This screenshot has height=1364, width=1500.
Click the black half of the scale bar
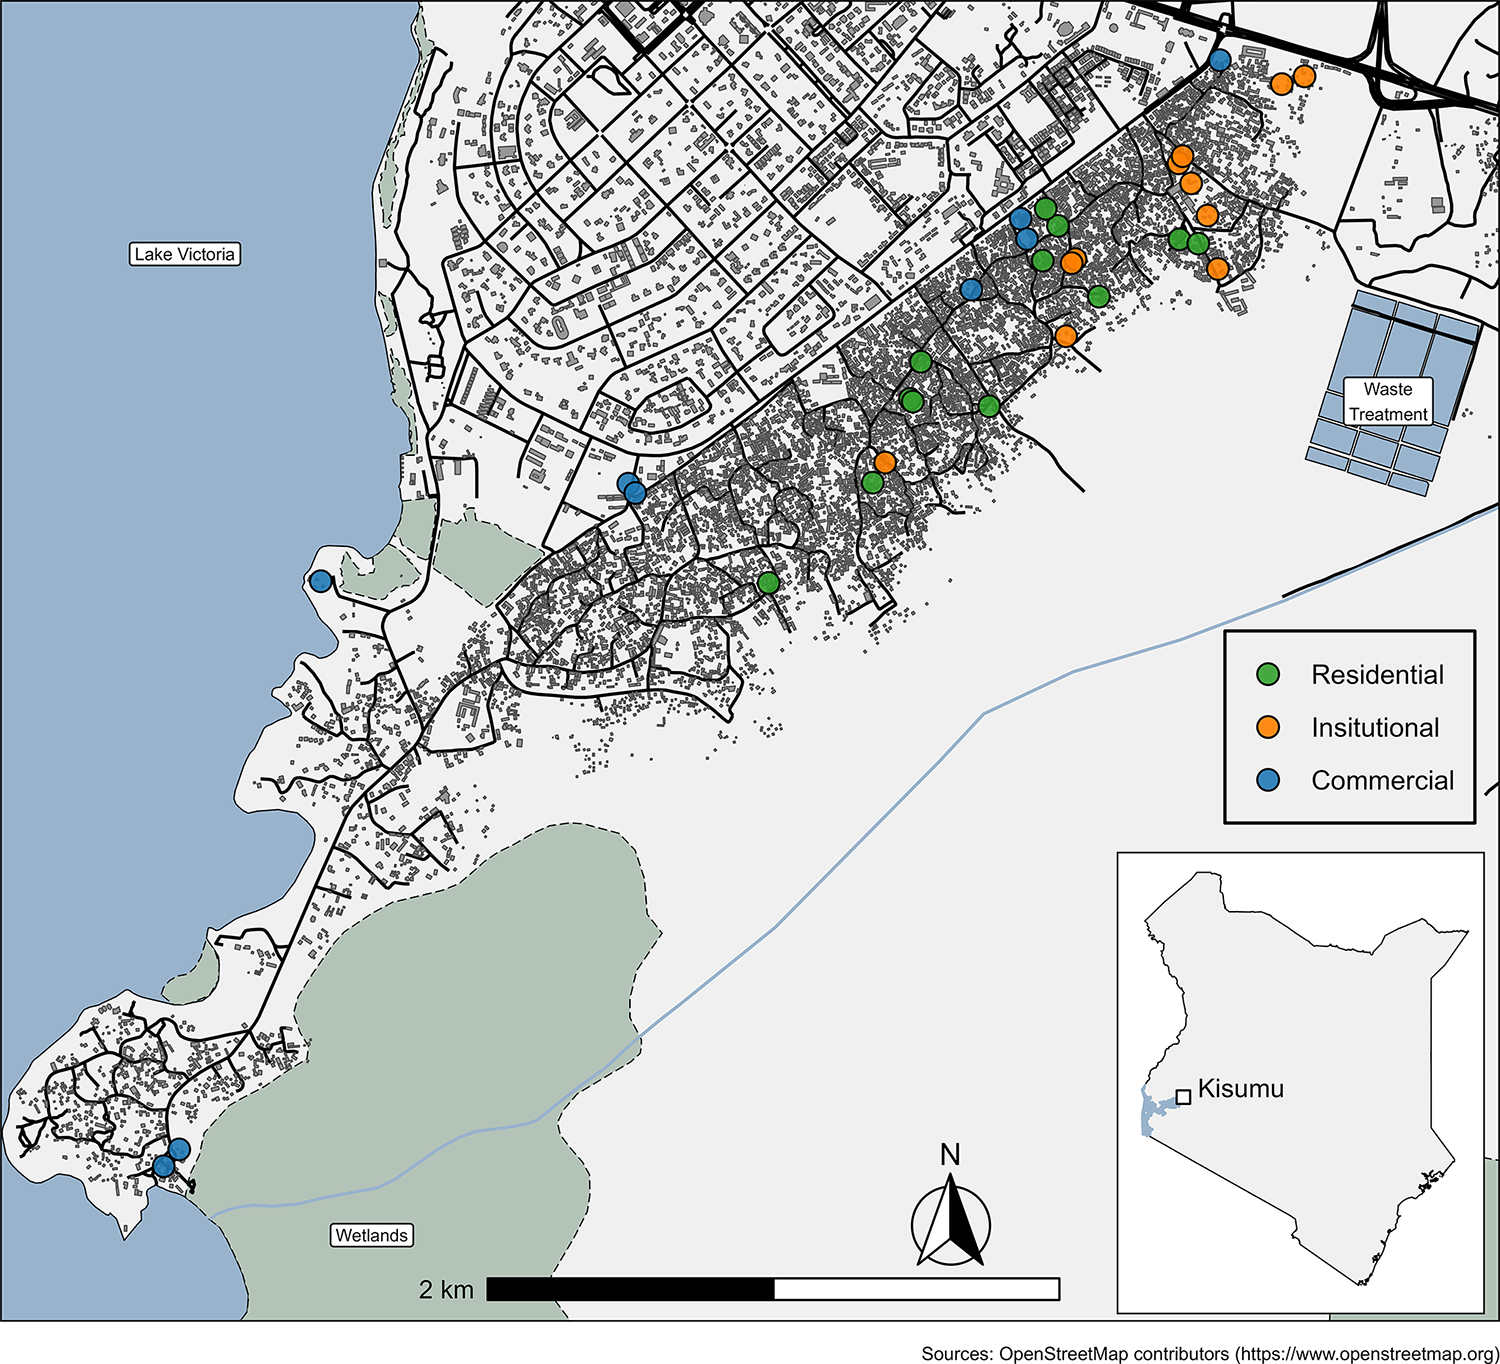coord(630,1289)
